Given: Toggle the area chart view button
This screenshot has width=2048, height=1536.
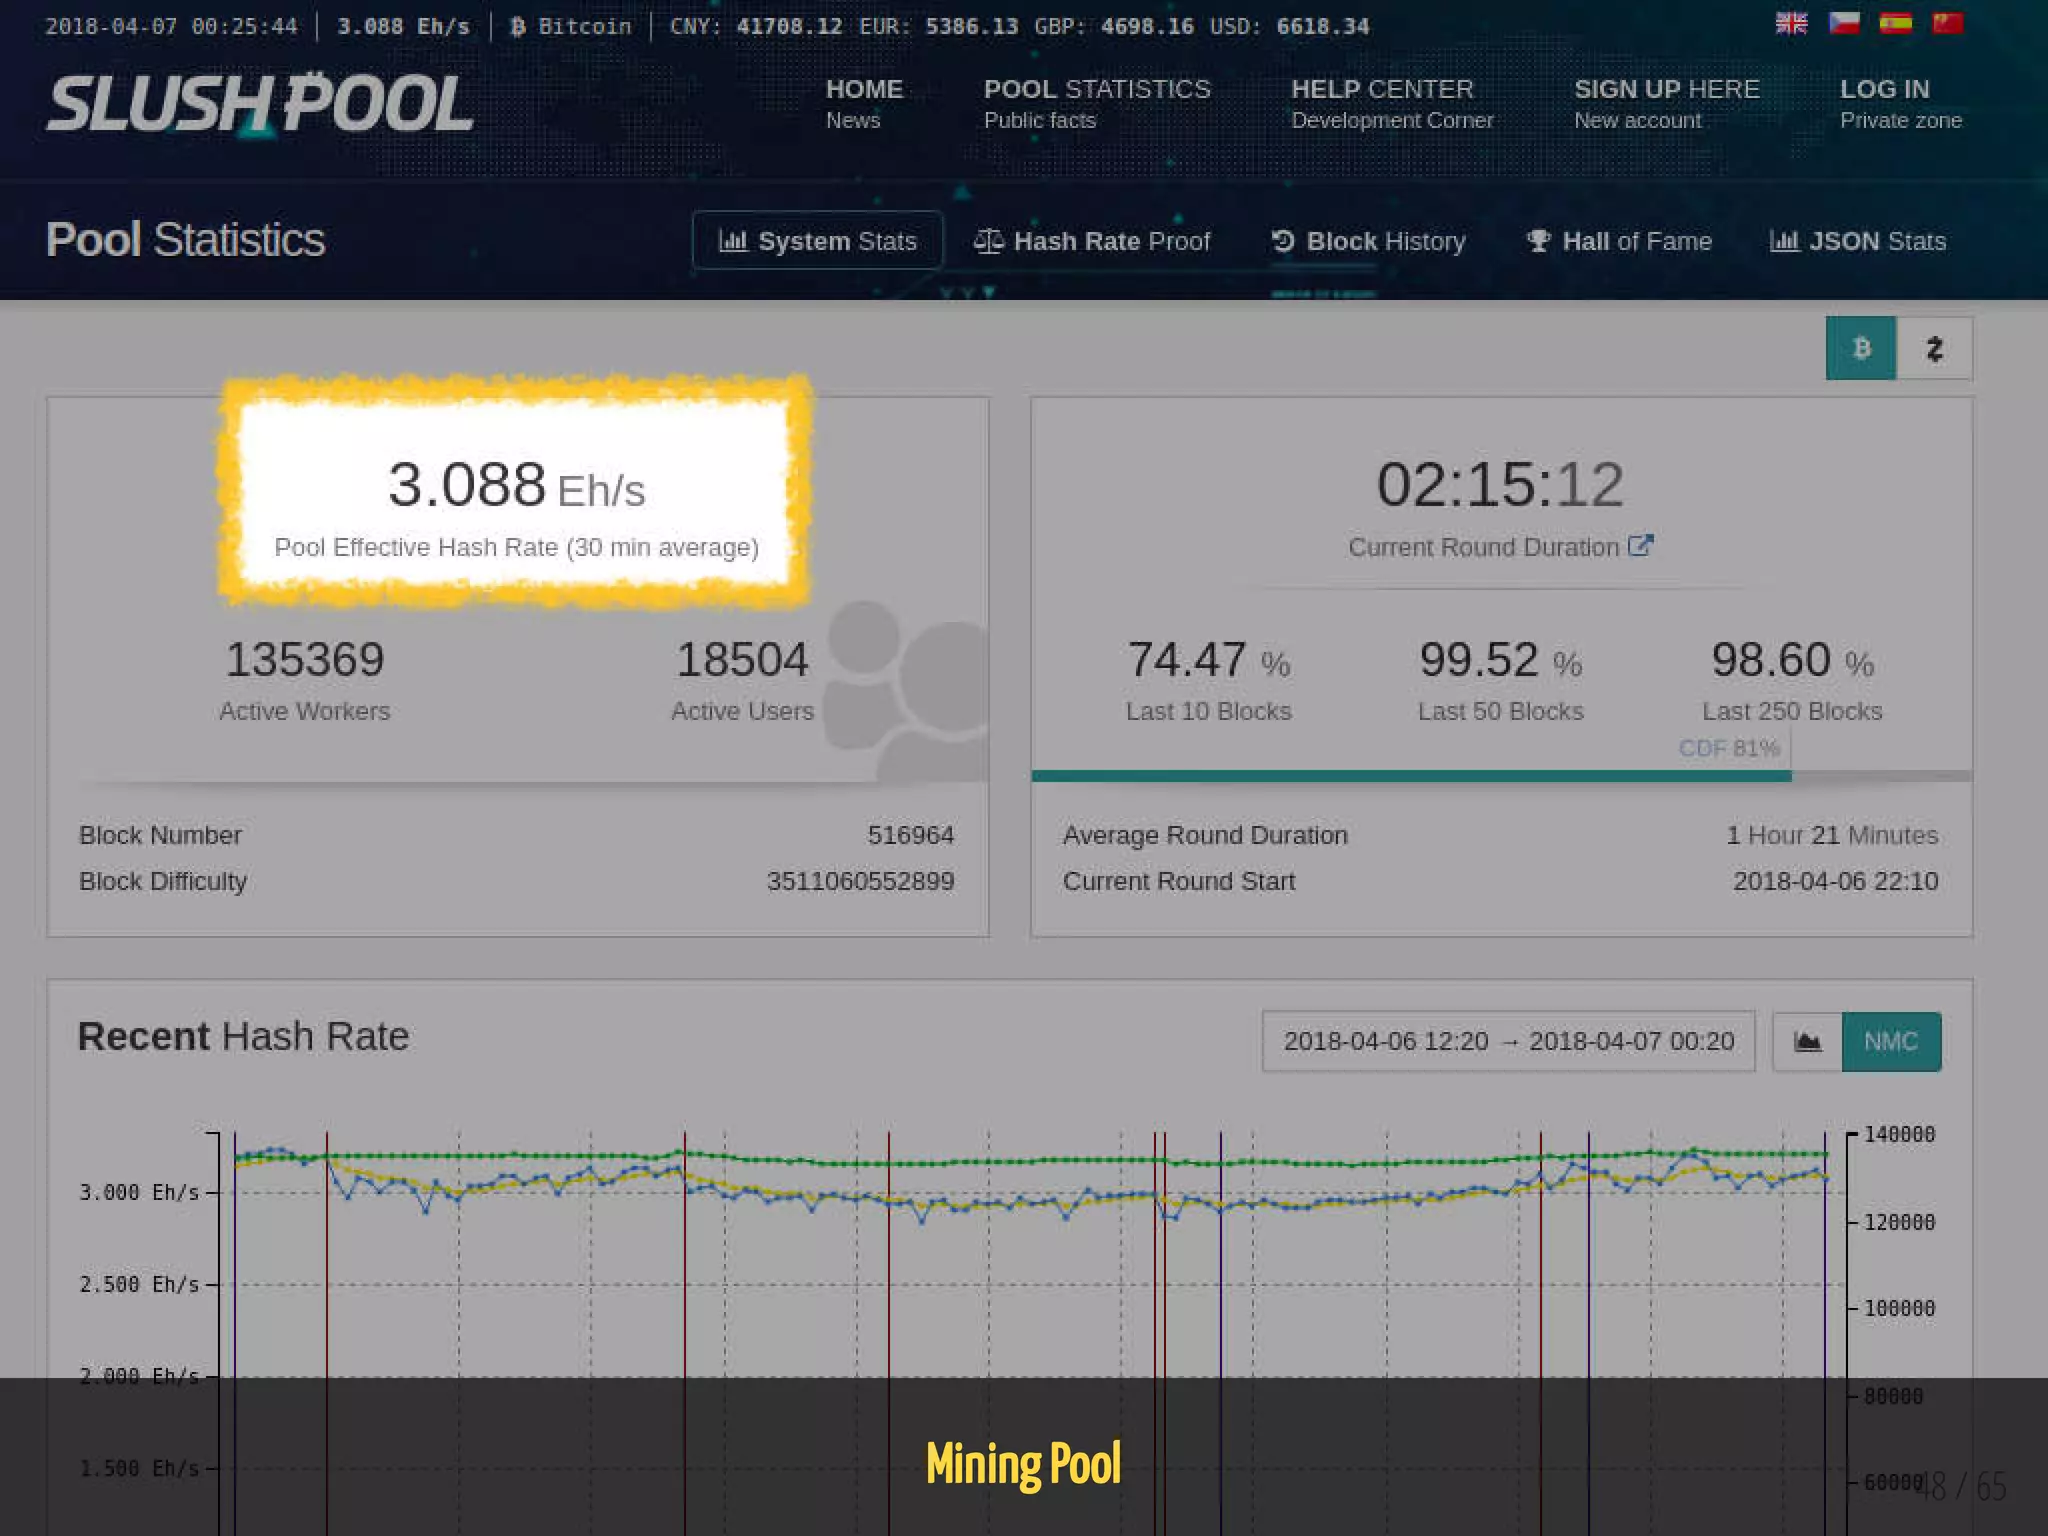Looking at the screenshot, I should (1807, 1042).
